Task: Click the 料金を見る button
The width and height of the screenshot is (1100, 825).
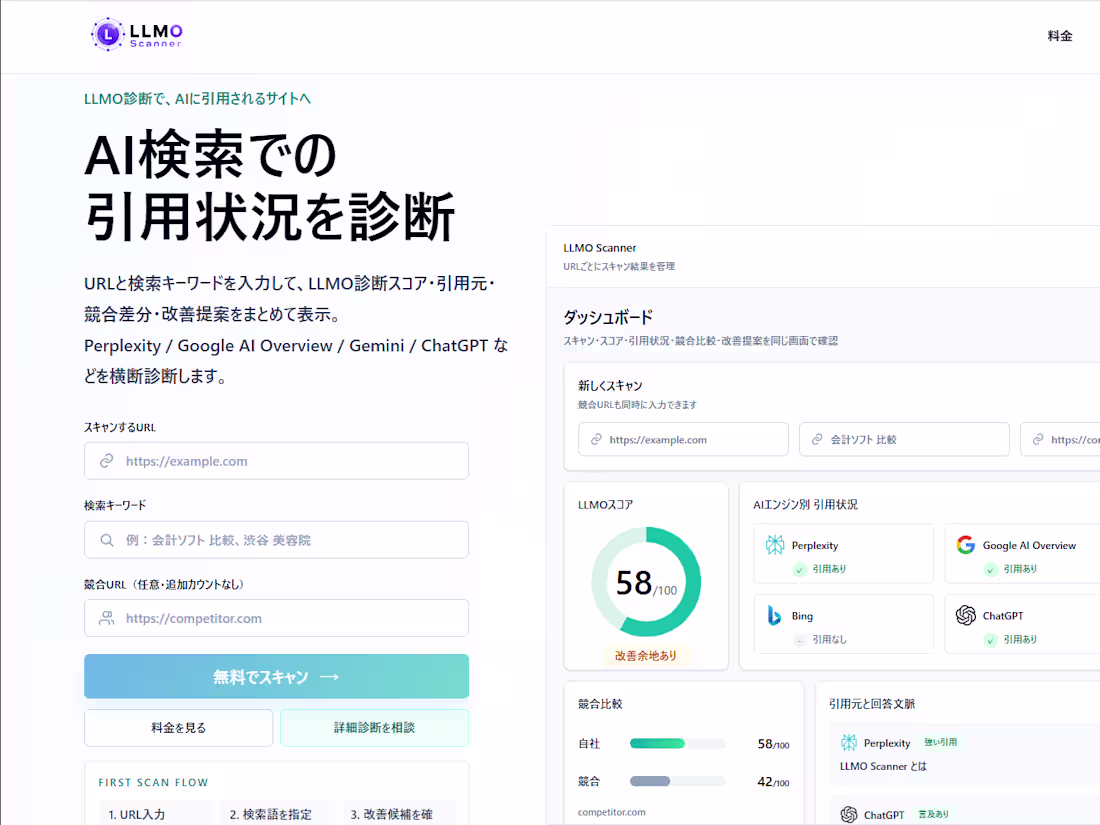Action: click(178, 727)
